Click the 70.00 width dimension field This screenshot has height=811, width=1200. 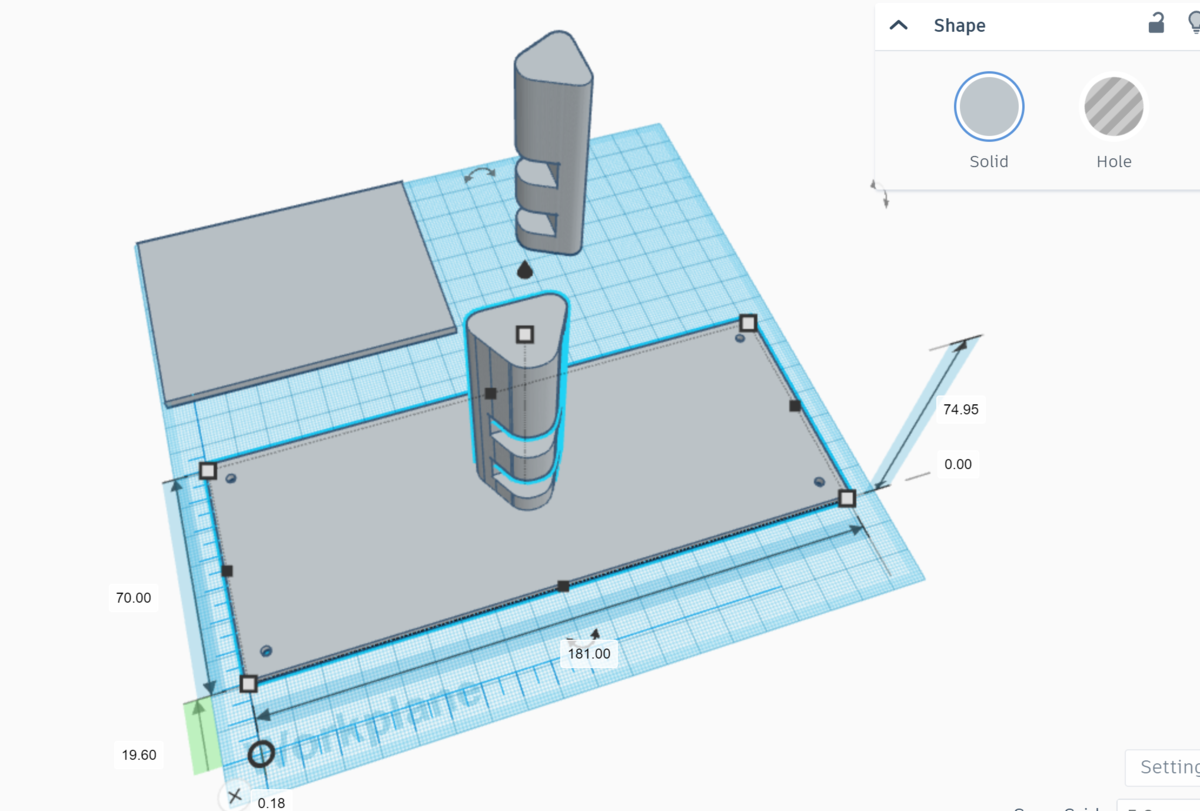coord(133,597)
